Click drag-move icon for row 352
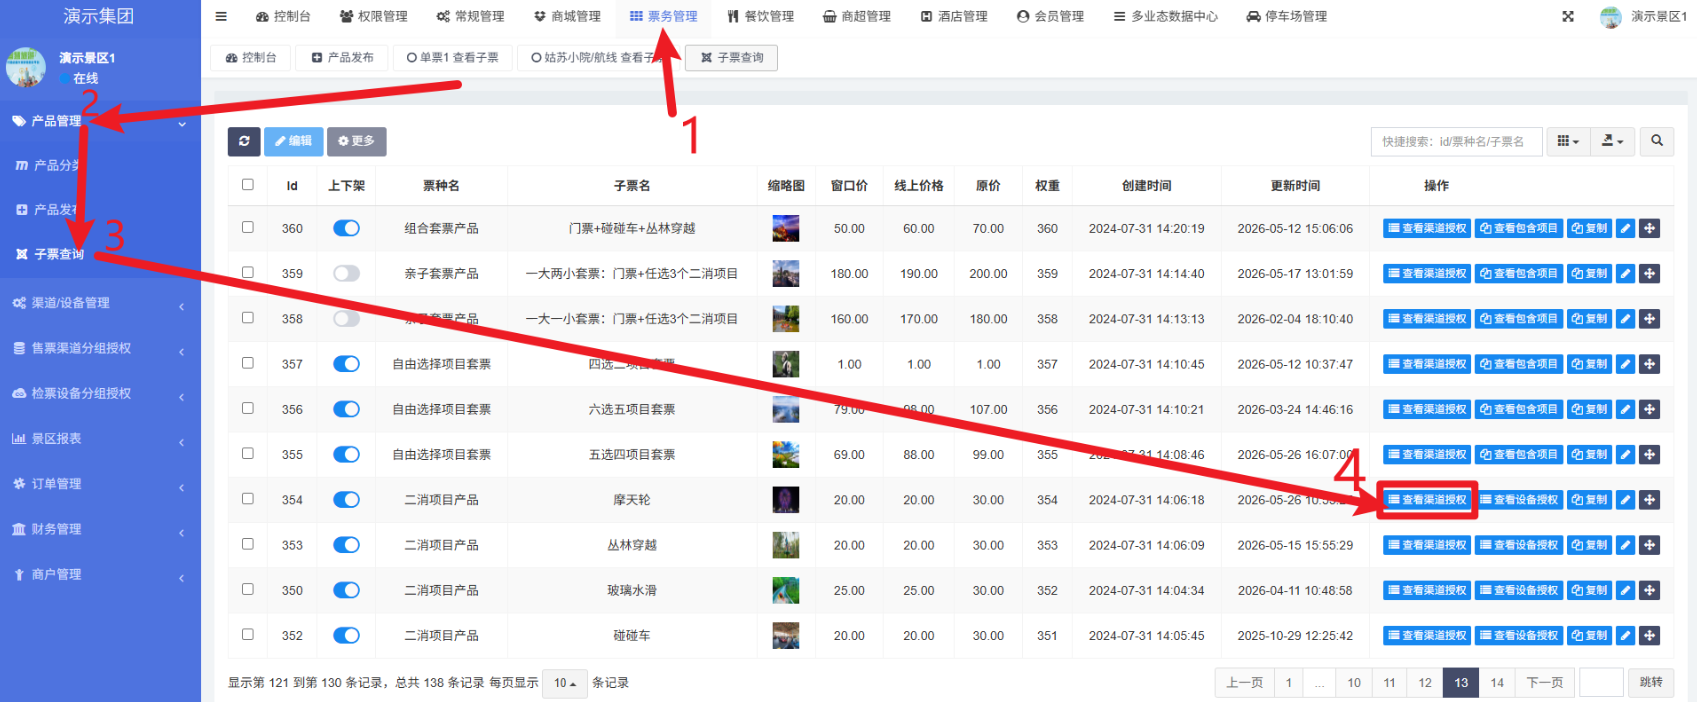The height and width of the screenshot is (702, 1697). coord(1650,636)
